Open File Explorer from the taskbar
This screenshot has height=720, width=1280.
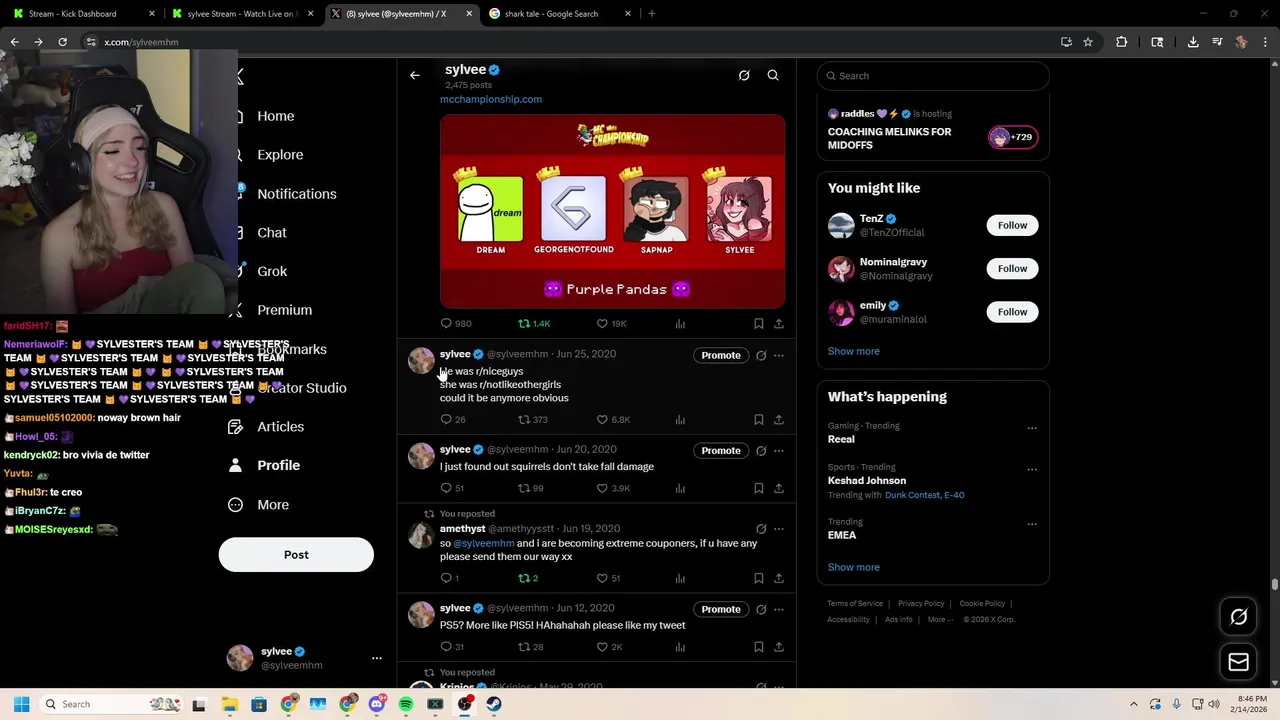tap(229, 704)
